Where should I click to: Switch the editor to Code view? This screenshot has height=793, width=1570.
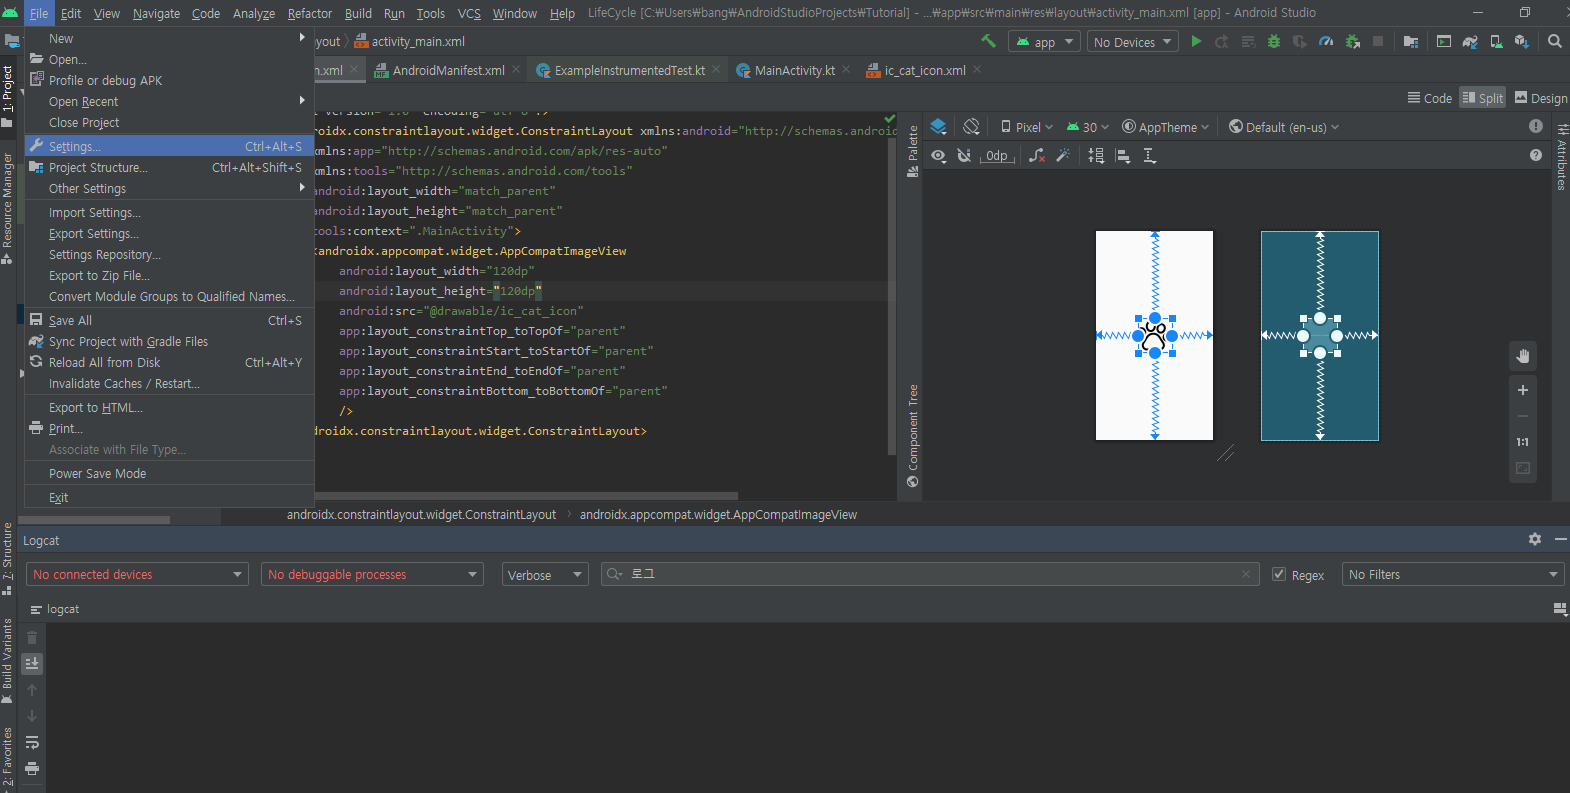click(x=1429, y=98)
